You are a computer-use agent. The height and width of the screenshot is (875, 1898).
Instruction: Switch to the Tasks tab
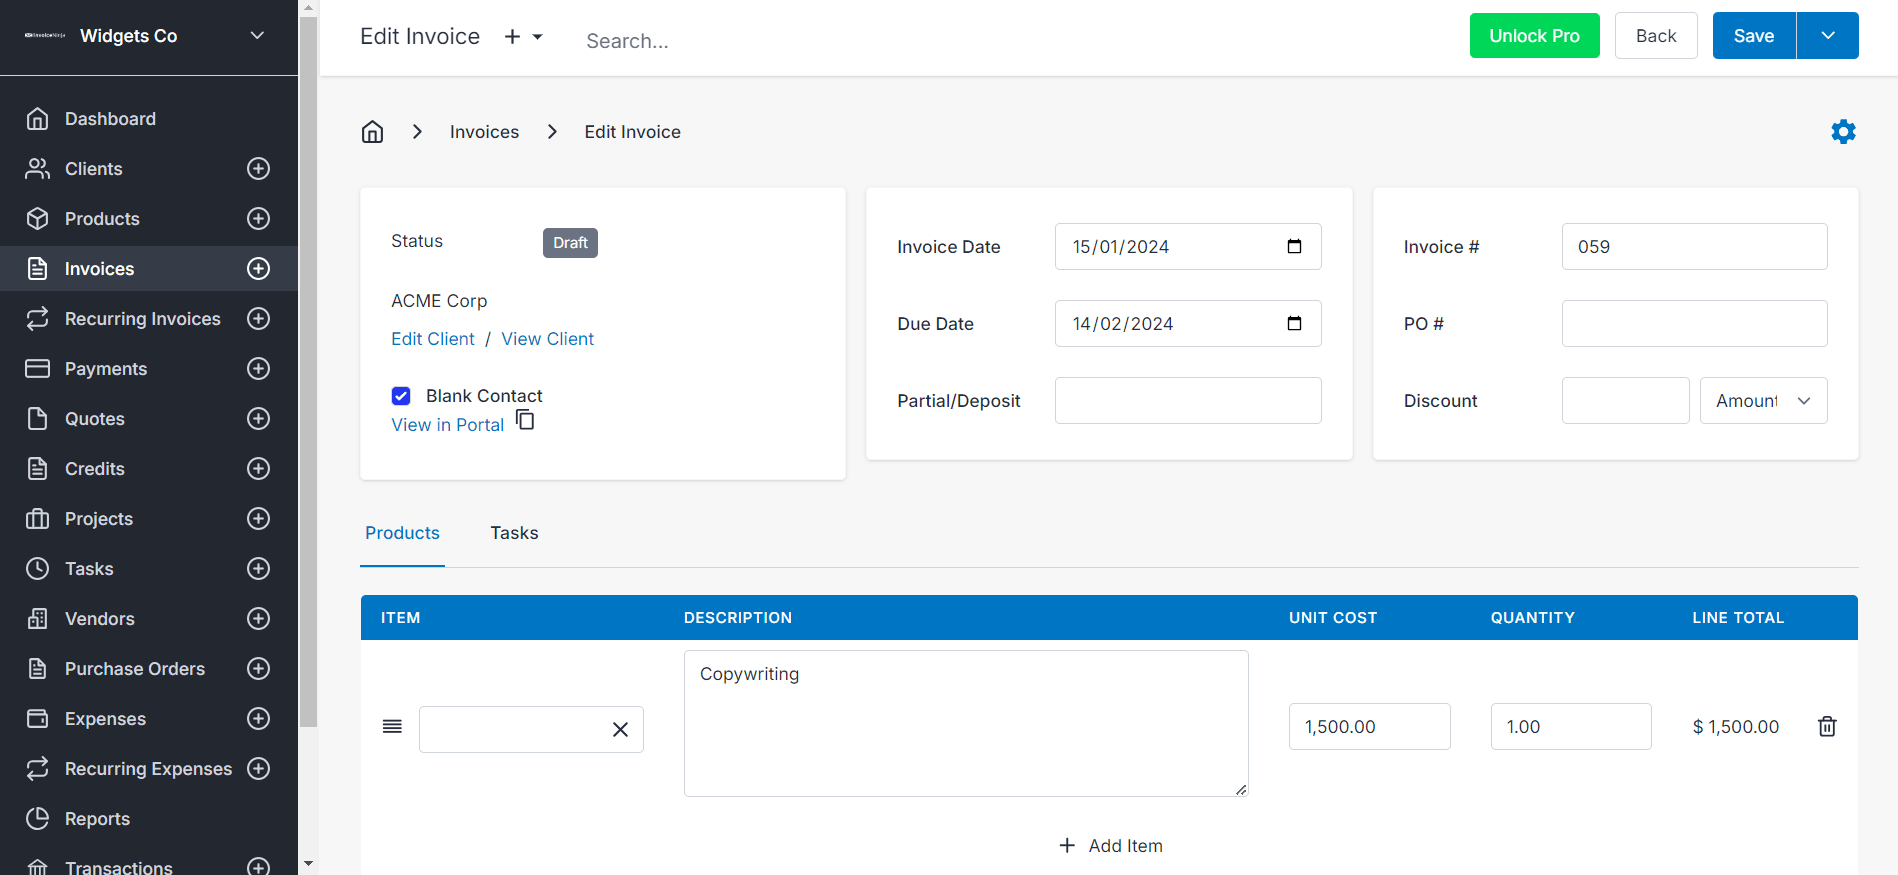[514, 533]
